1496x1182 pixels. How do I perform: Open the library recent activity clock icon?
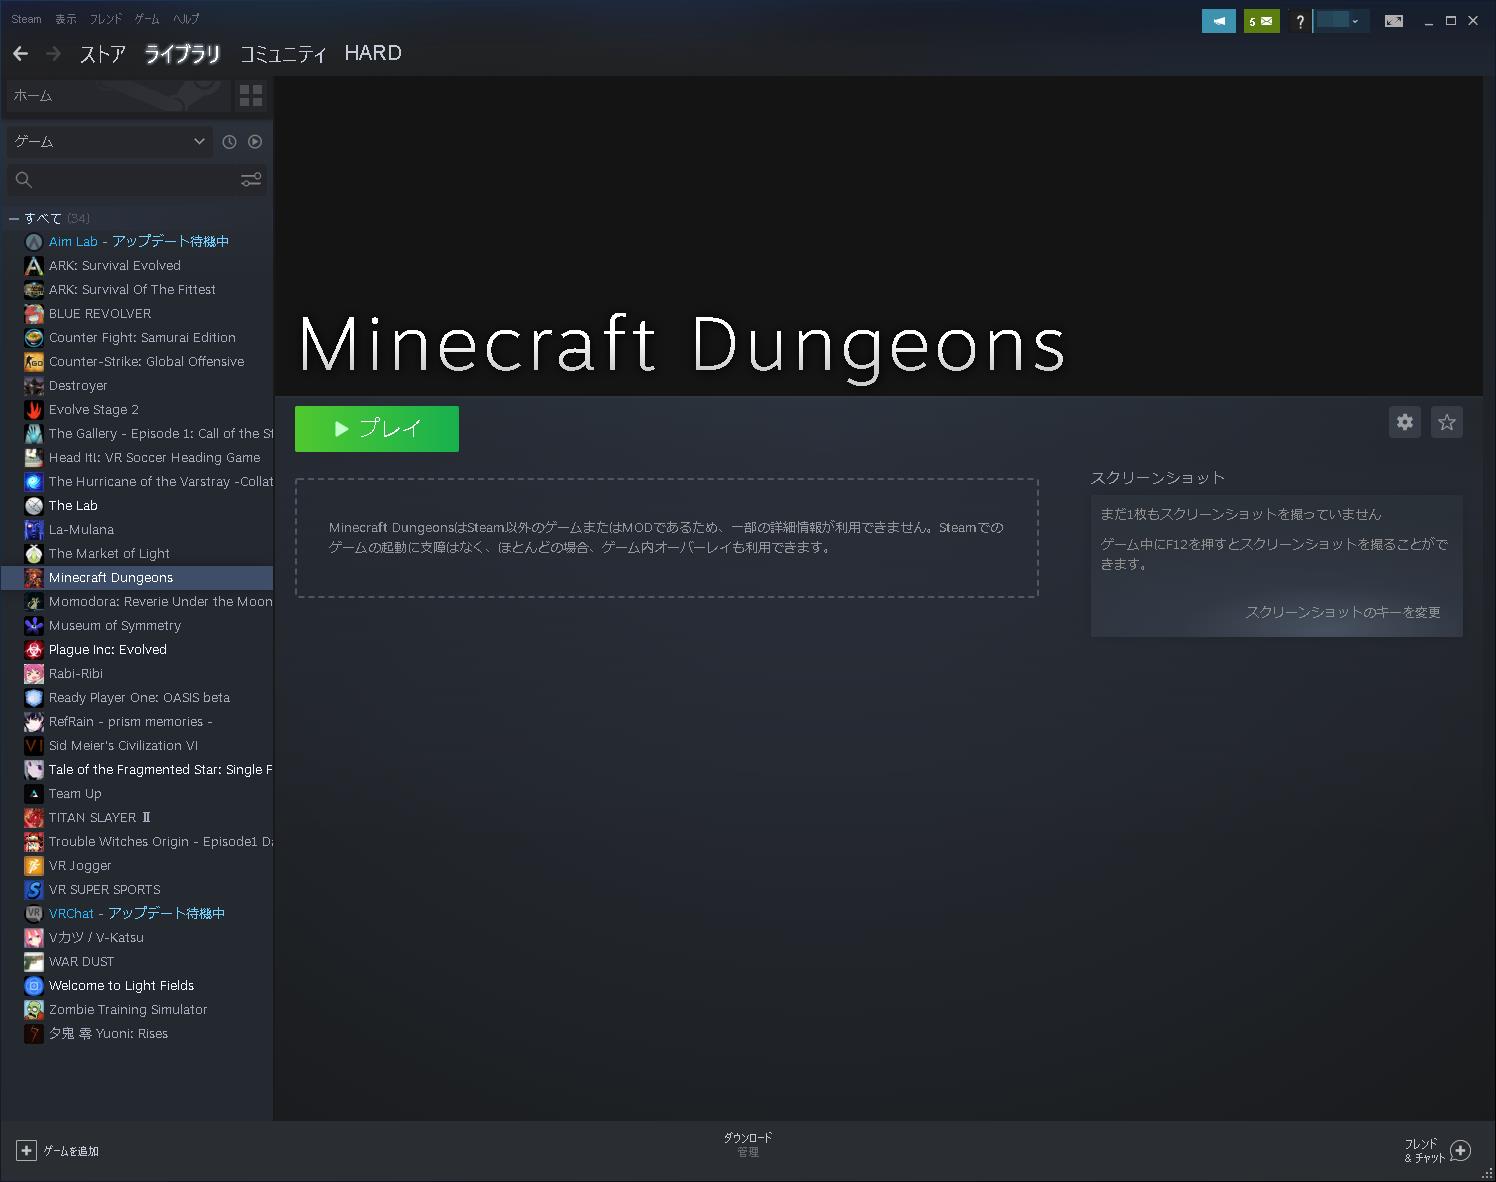click(229, 141)
